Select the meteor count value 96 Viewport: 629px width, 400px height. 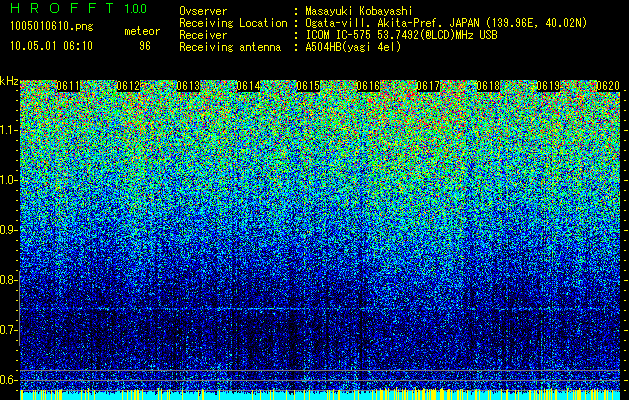[145, 46]
